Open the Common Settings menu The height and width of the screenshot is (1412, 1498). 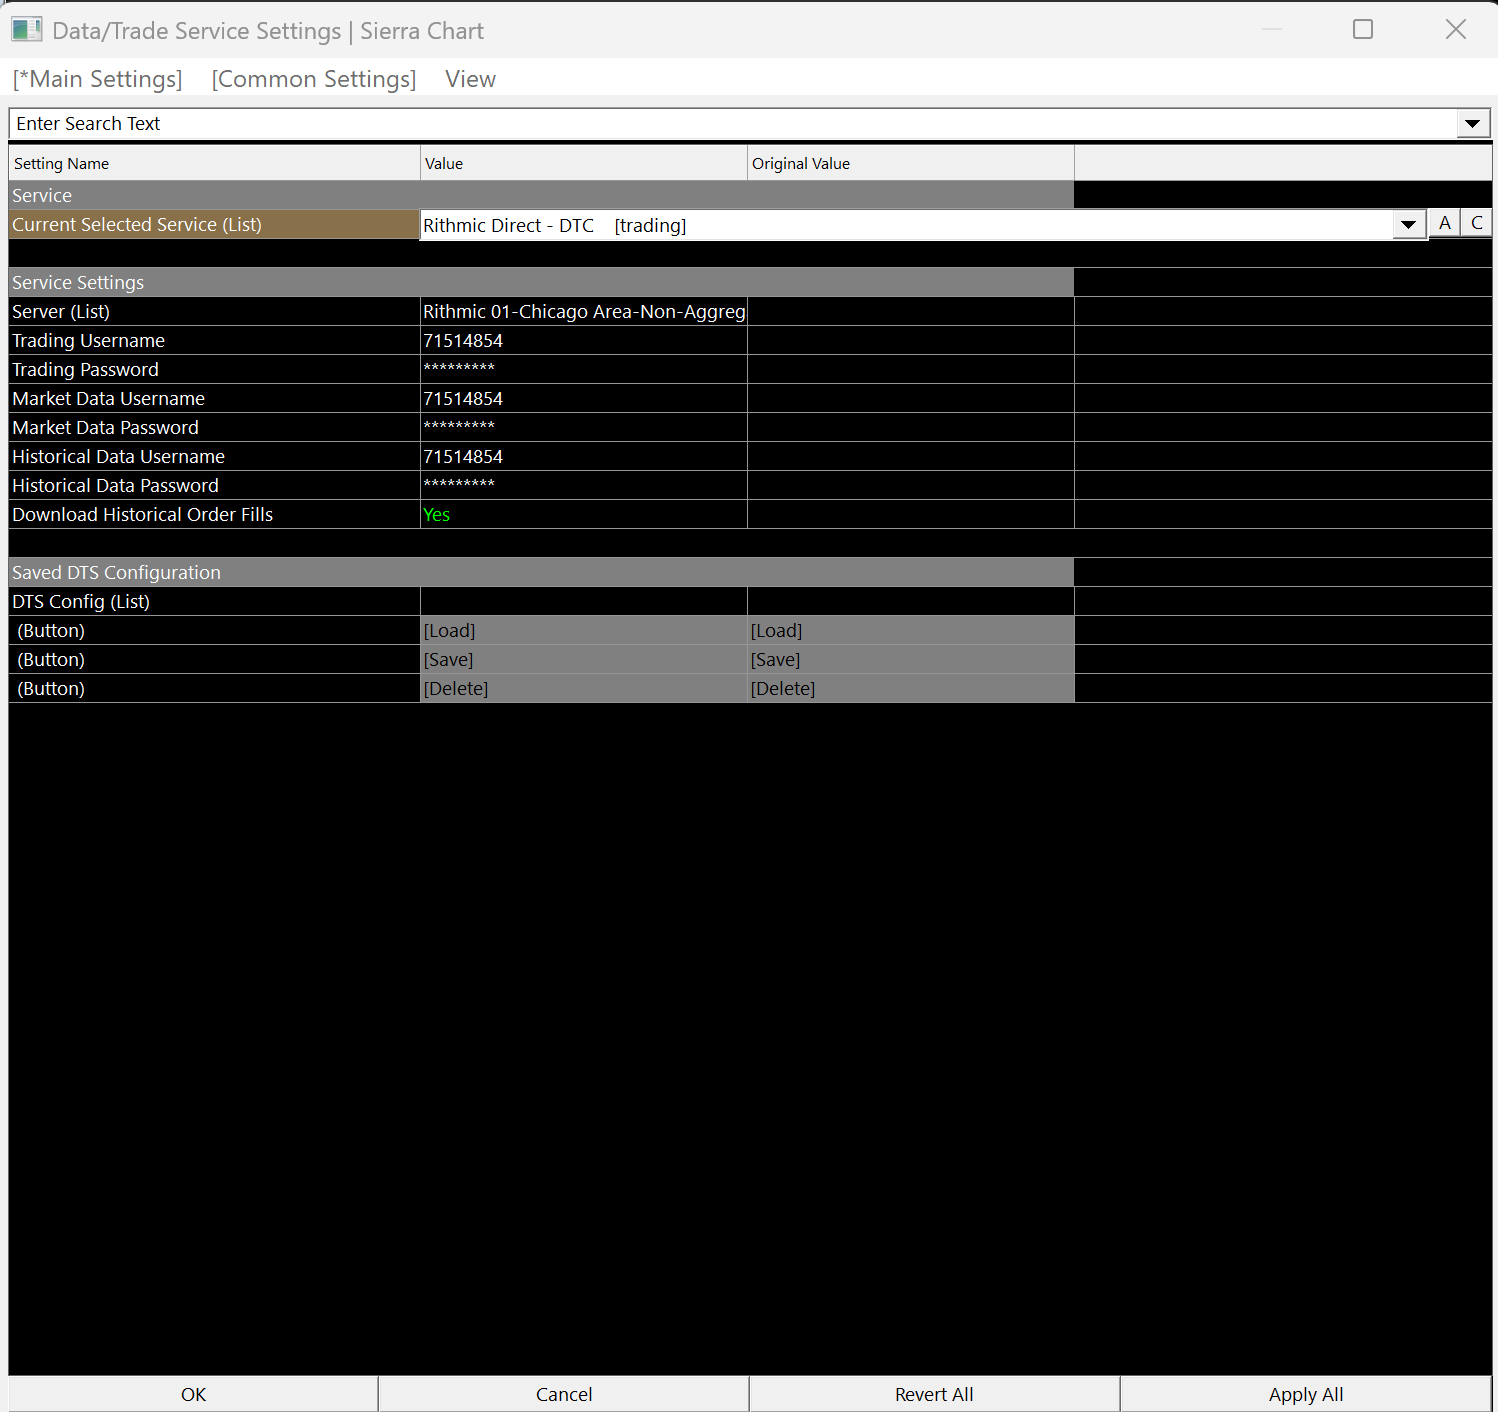tap(314, 79)
